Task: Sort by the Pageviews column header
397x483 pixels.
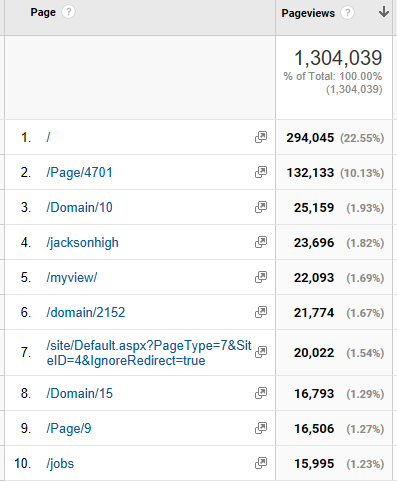Action: click(x=308, y=13)
